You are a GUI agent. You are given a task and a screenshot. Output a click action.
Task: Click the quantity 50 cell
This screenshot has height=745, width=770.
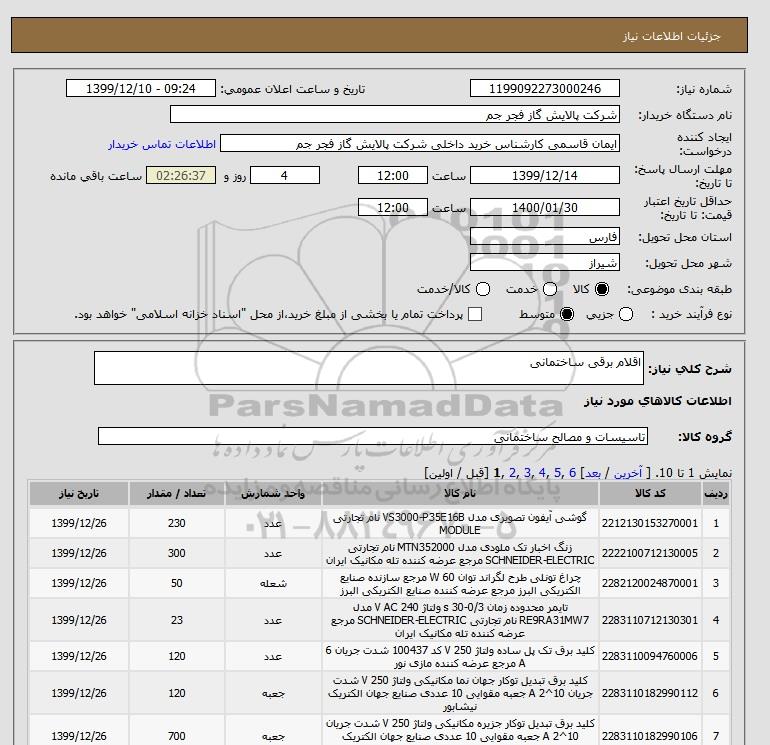click(177, 583)
